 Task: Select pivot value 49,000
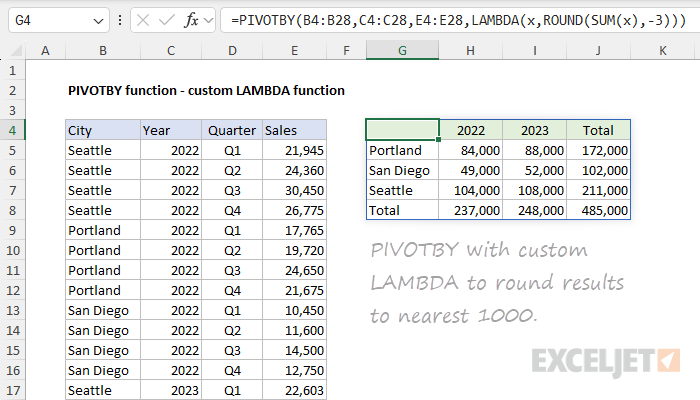click(470, 170)
